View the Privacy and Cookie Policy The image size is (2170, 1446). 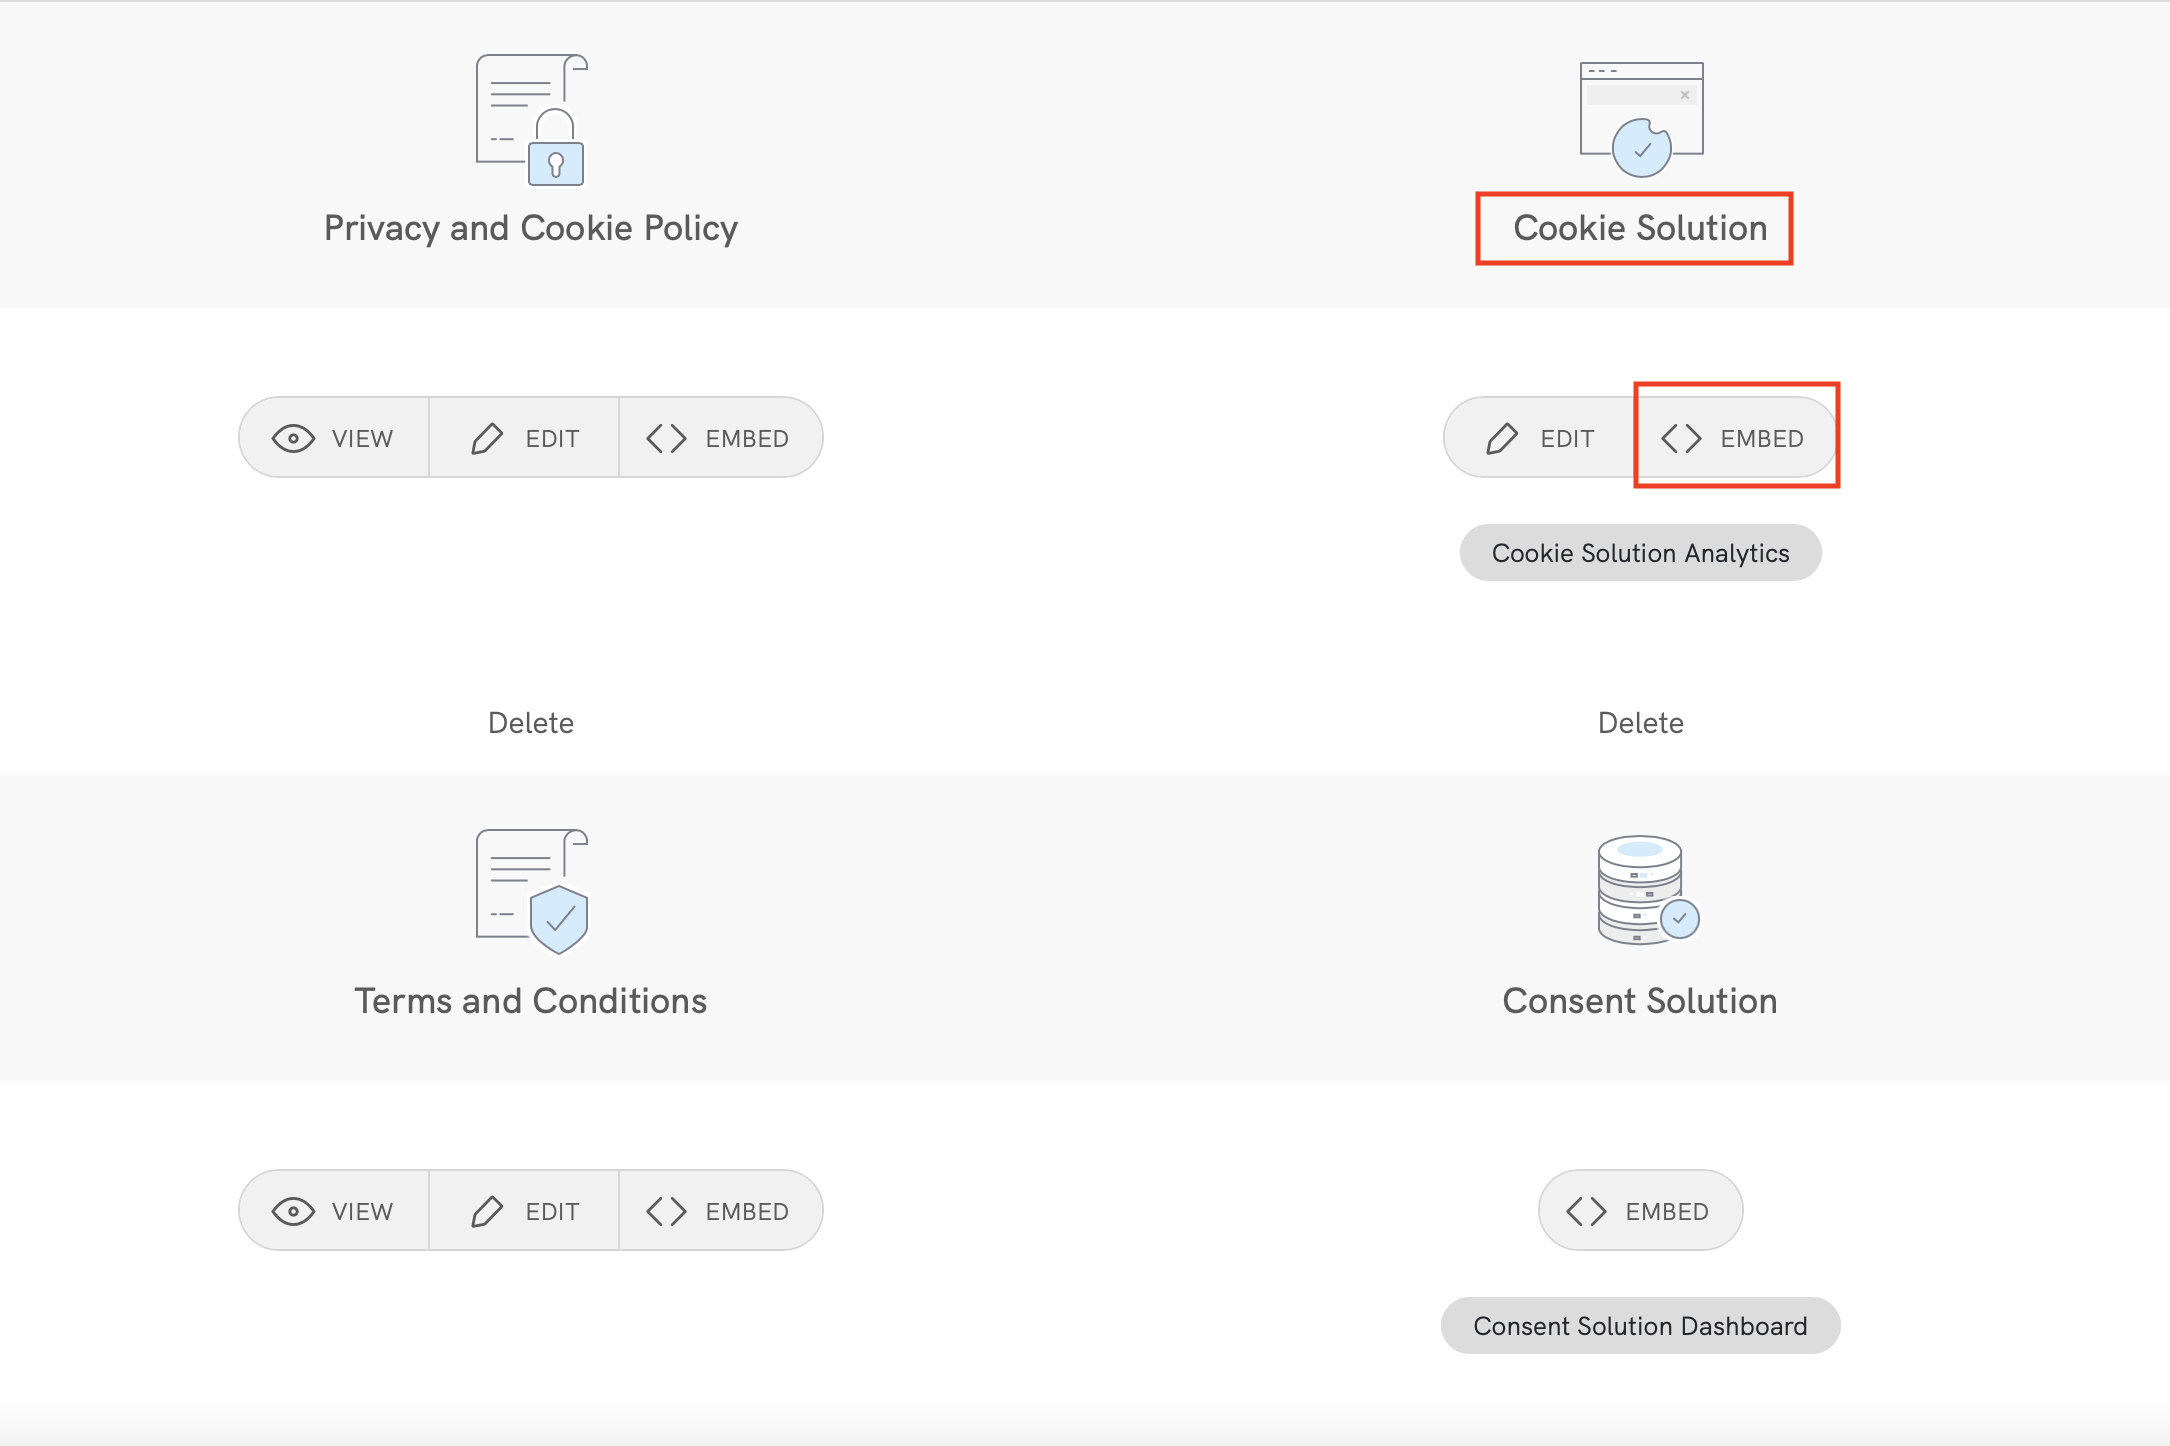point(333,437)
